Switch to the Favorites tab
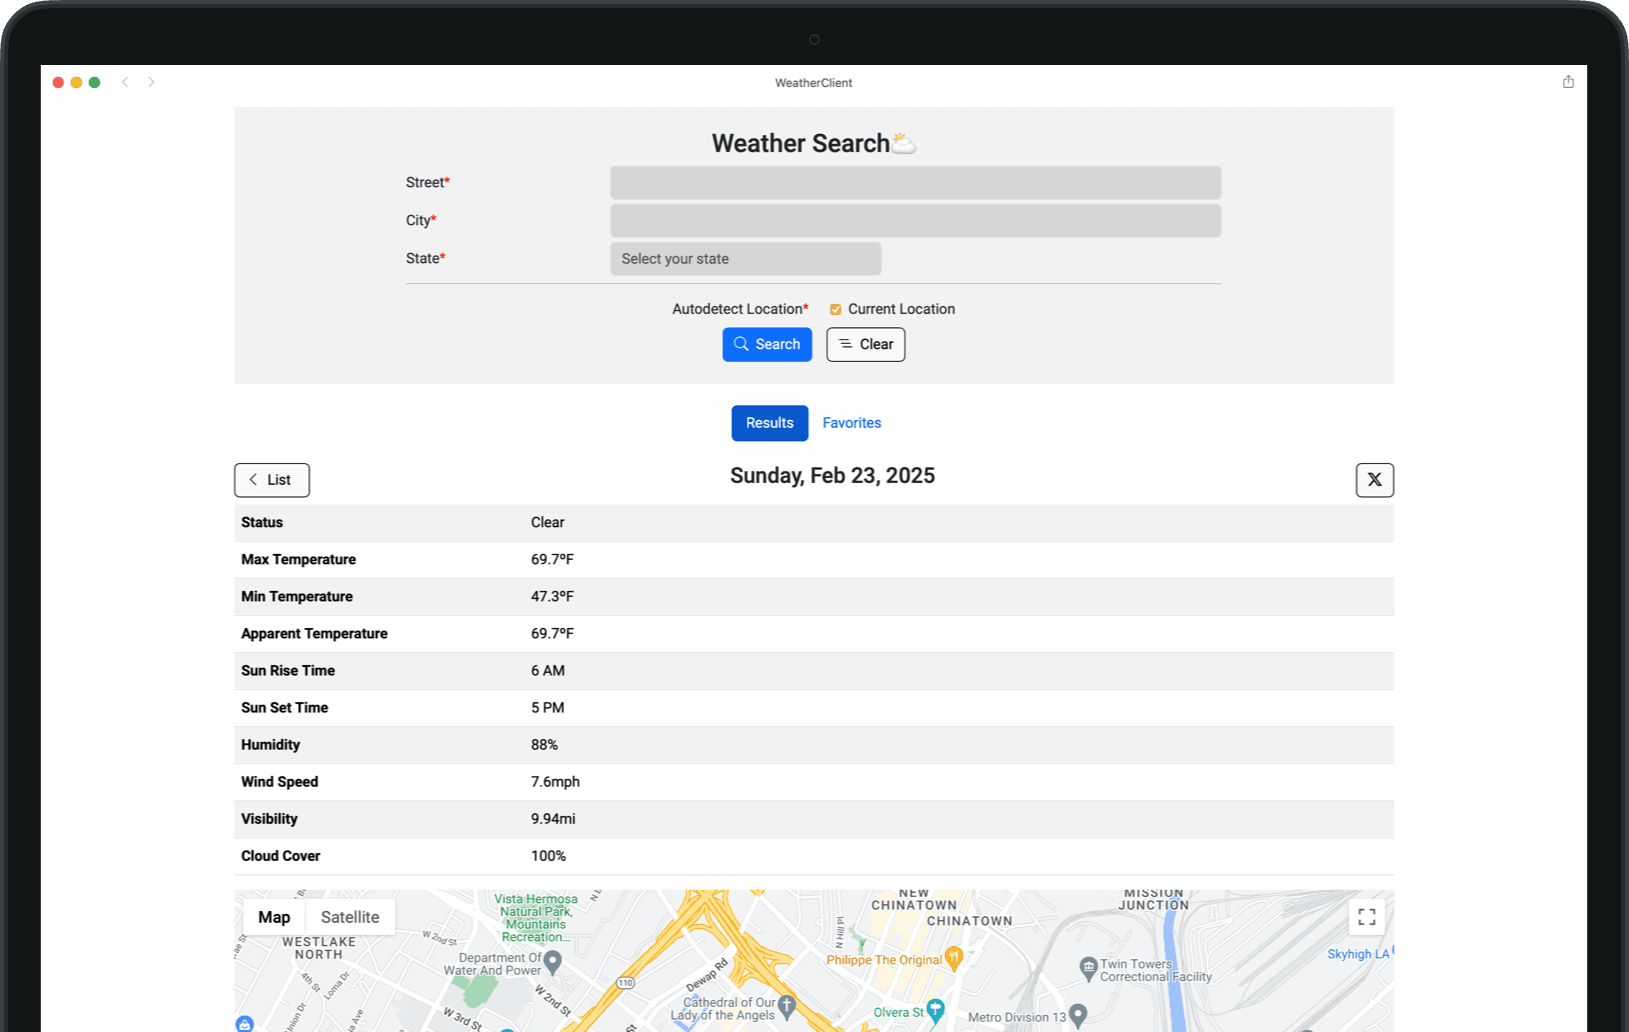 851,423
